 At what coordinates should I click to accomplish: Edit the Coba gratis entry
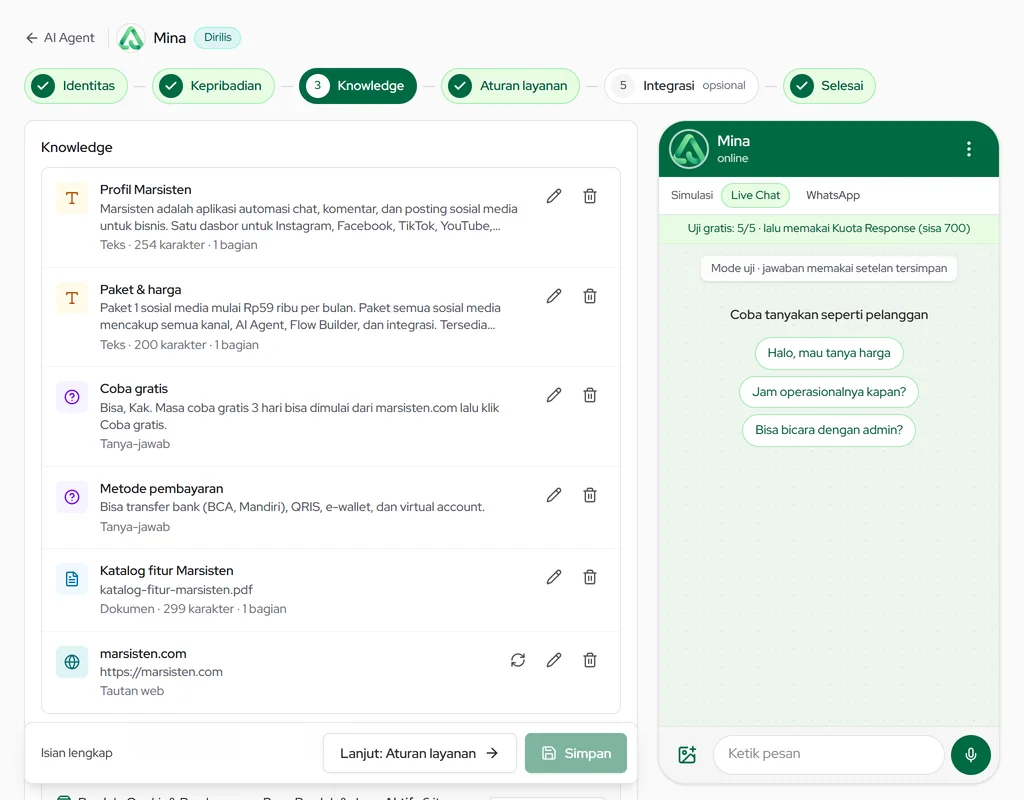coord(554,395)
